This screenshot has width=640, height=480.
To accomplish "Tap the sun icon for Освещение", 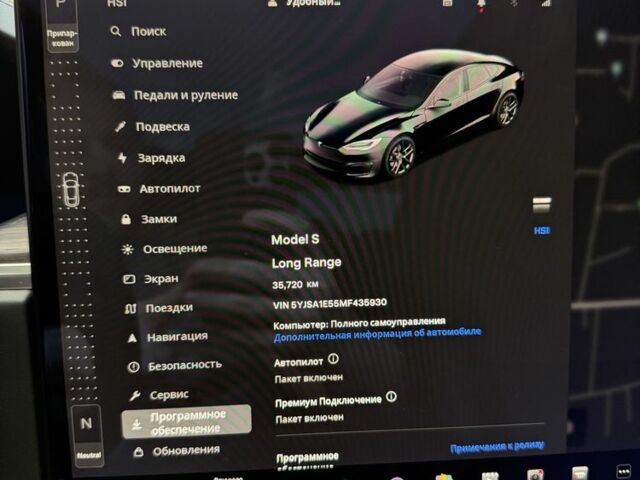I will pyautogui.click(x=128, y=249).
